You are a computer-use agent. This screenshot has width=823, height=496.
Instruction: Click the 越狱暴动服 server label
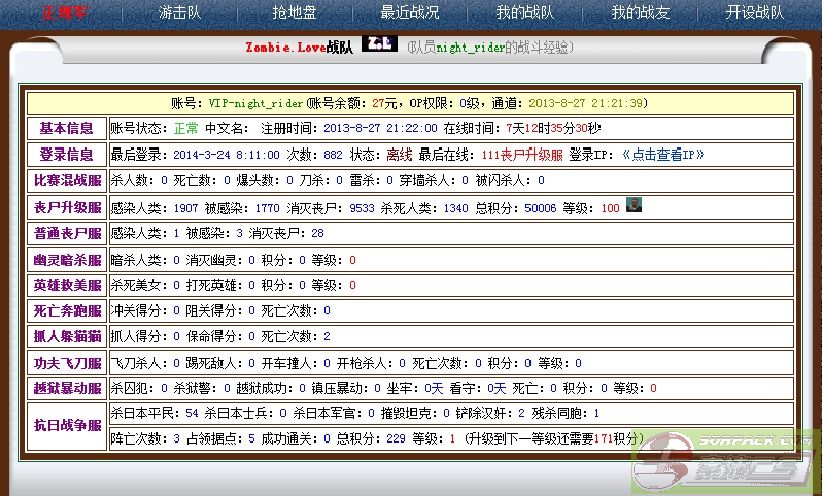pyautogui.click(x=67, y=388)
